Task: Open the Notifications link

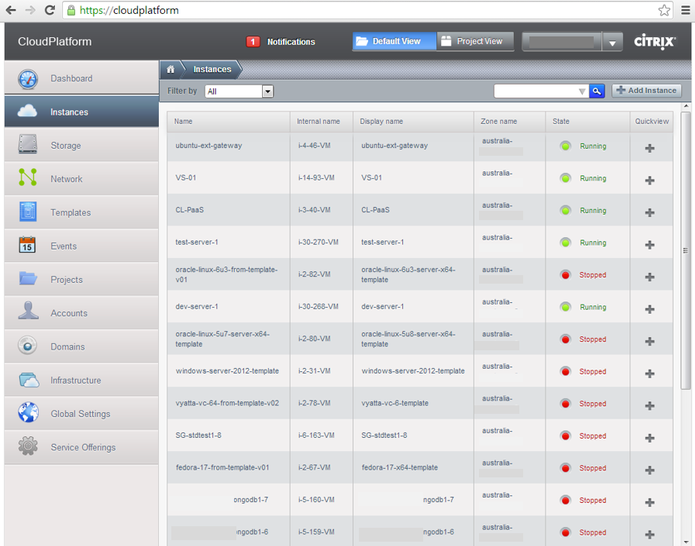Action: 291,42
